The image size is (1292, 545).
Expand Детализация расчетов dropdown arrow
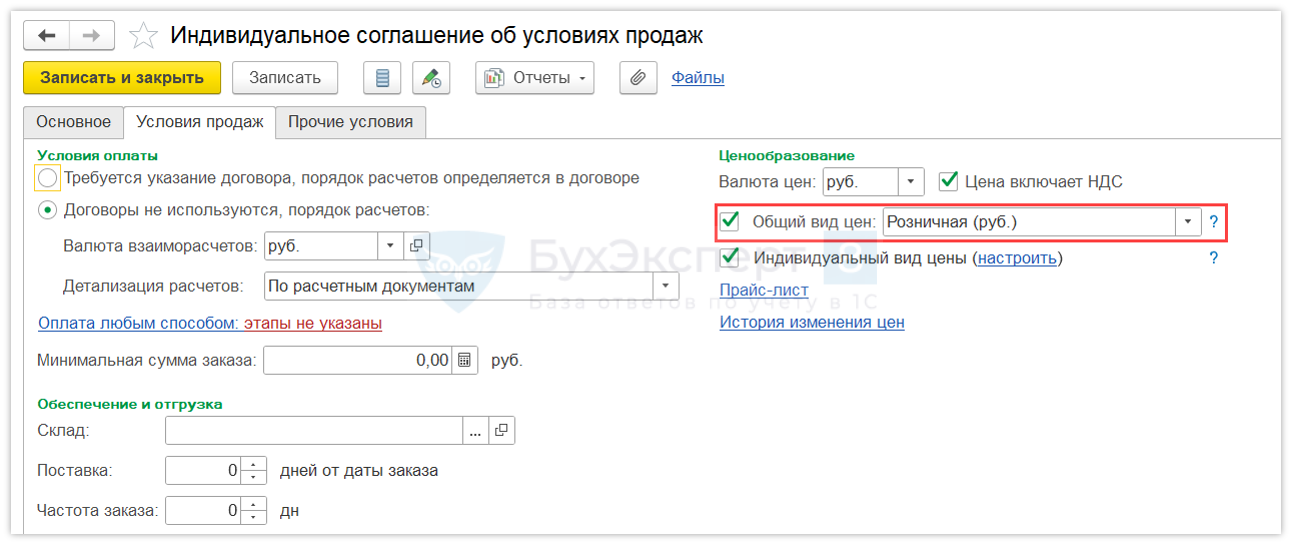pyautogui.click(x=666, y=286)
